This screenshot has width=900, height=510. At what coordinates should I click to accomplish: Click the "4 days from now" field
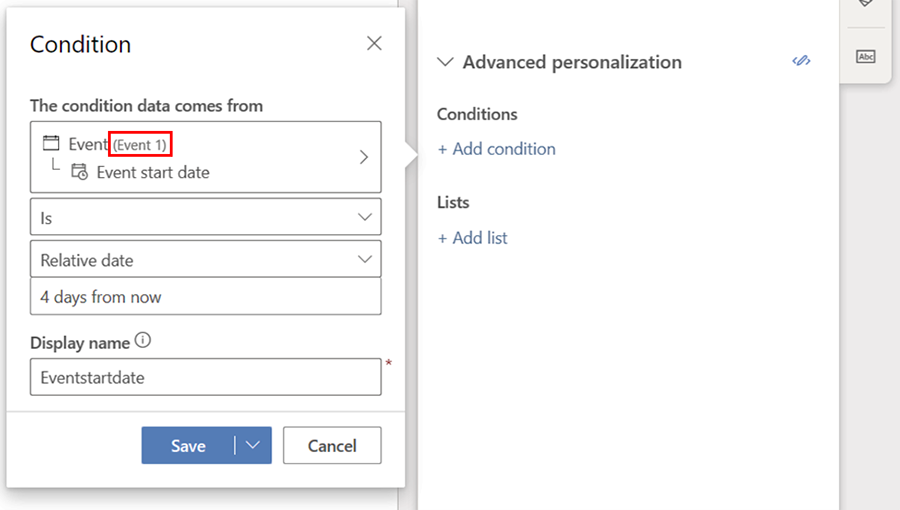[x=205, y=297]
